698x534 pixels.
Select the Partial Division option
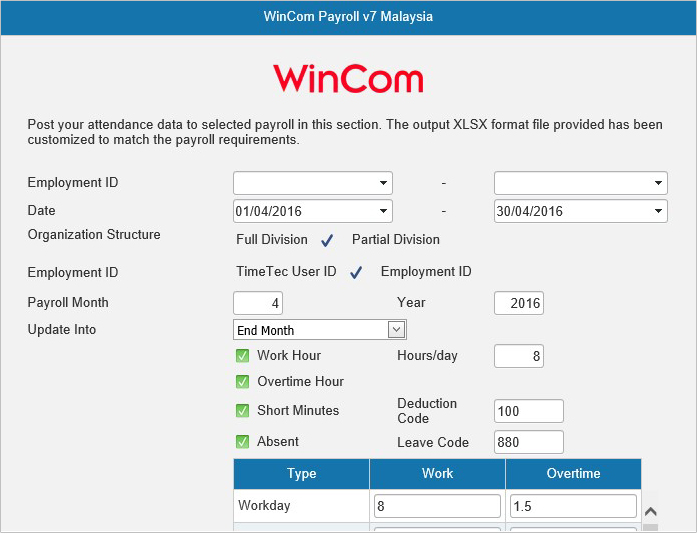[395, 240]
